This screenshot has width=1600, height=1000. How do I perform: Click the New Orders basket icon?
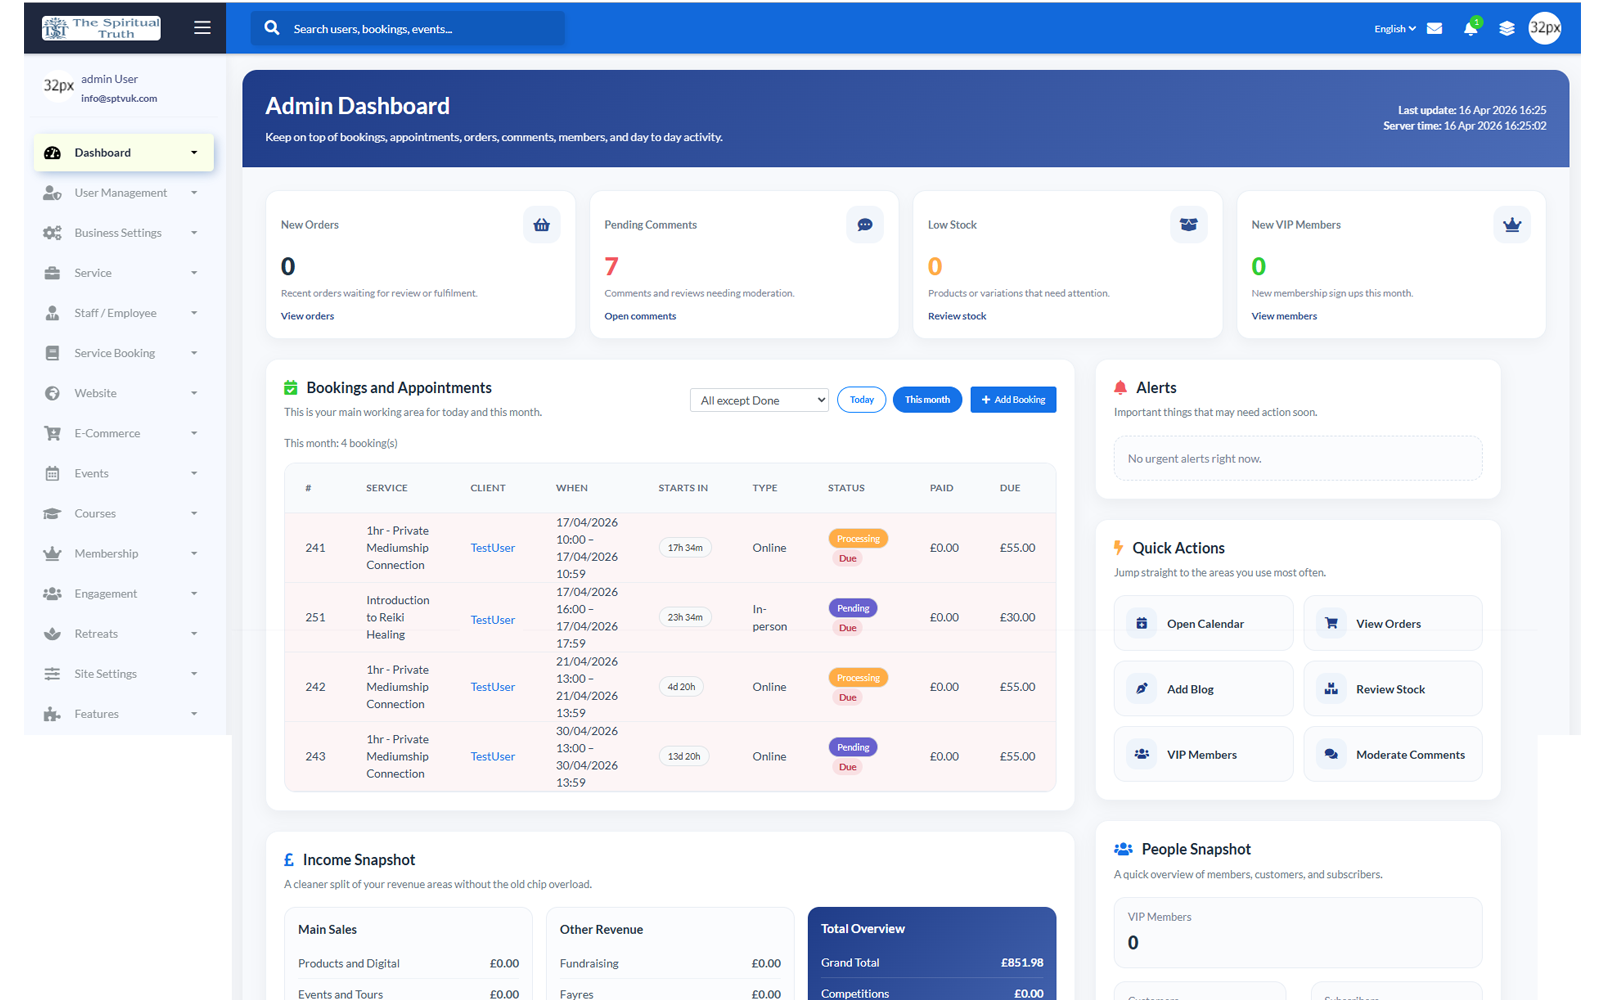point(542,224)
